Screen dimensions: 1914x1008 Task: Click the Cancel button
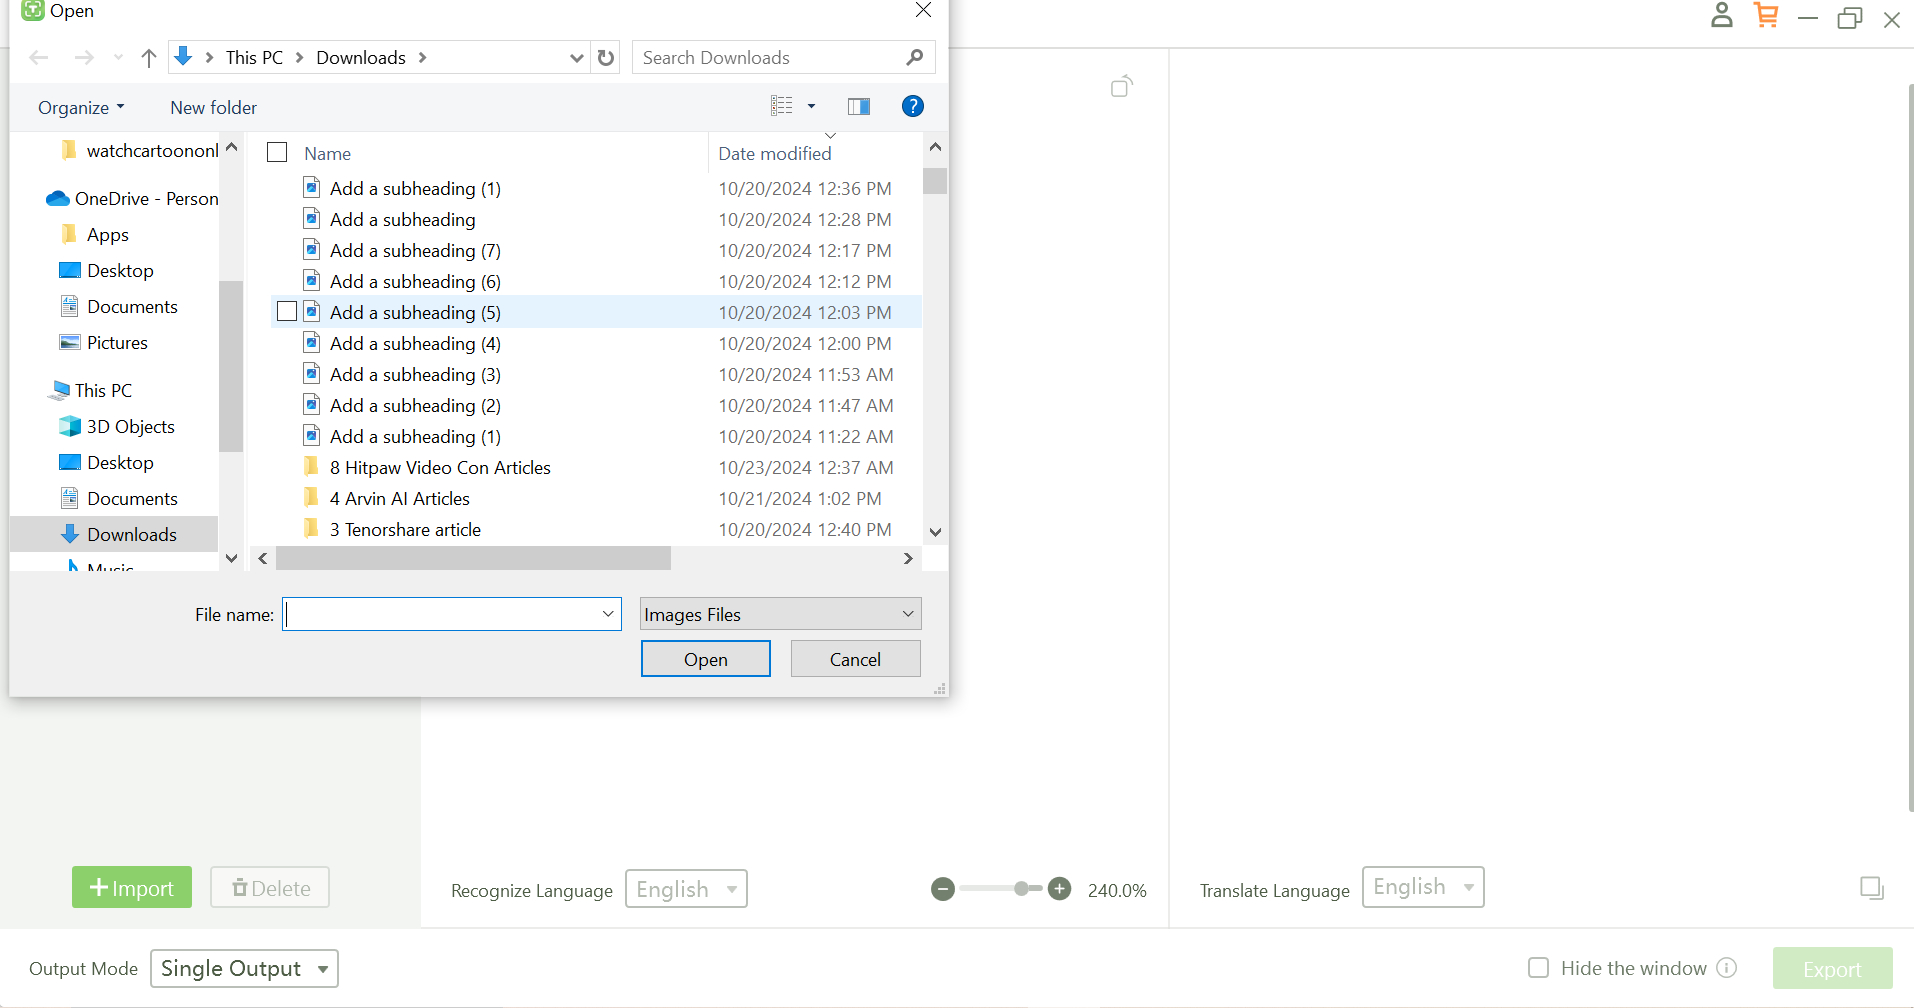855,659
